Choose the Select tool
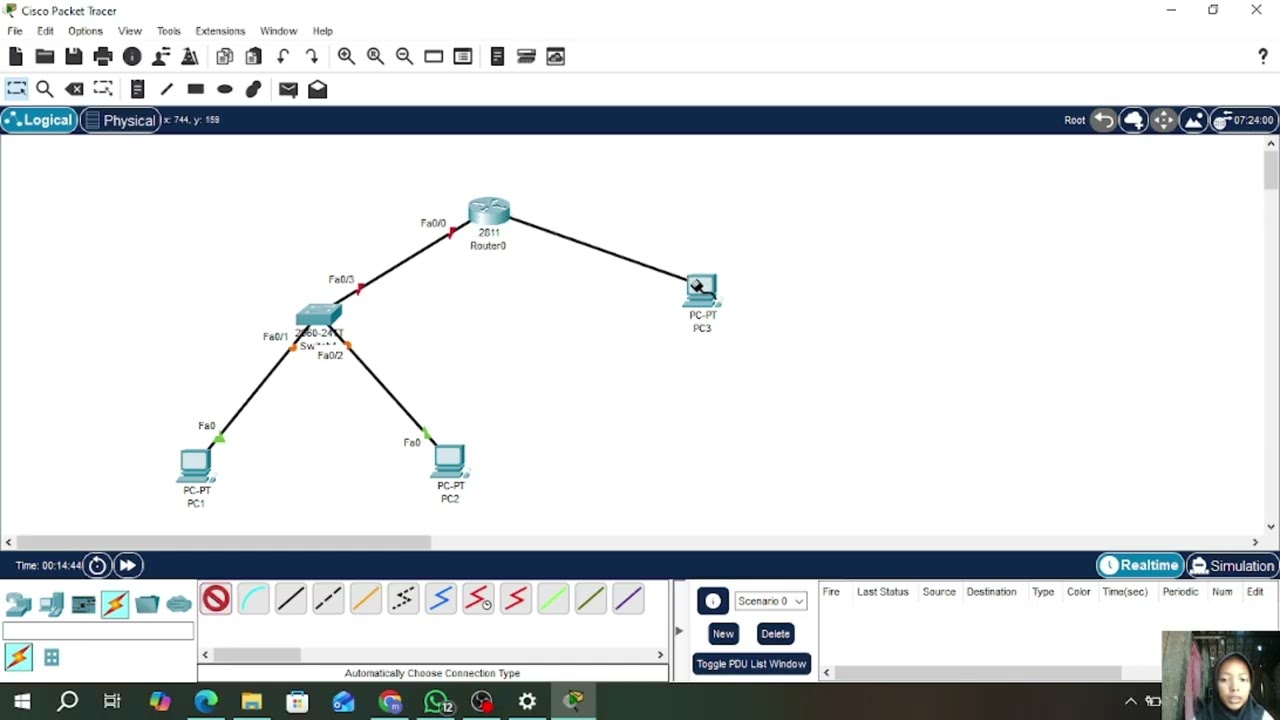 pos(16,89)
